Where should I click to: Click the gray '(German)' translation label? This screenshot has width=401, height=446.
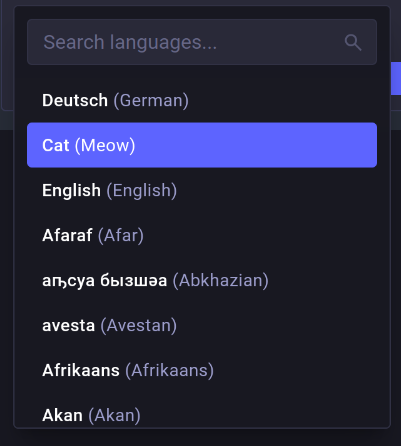[x=151, y=100]
